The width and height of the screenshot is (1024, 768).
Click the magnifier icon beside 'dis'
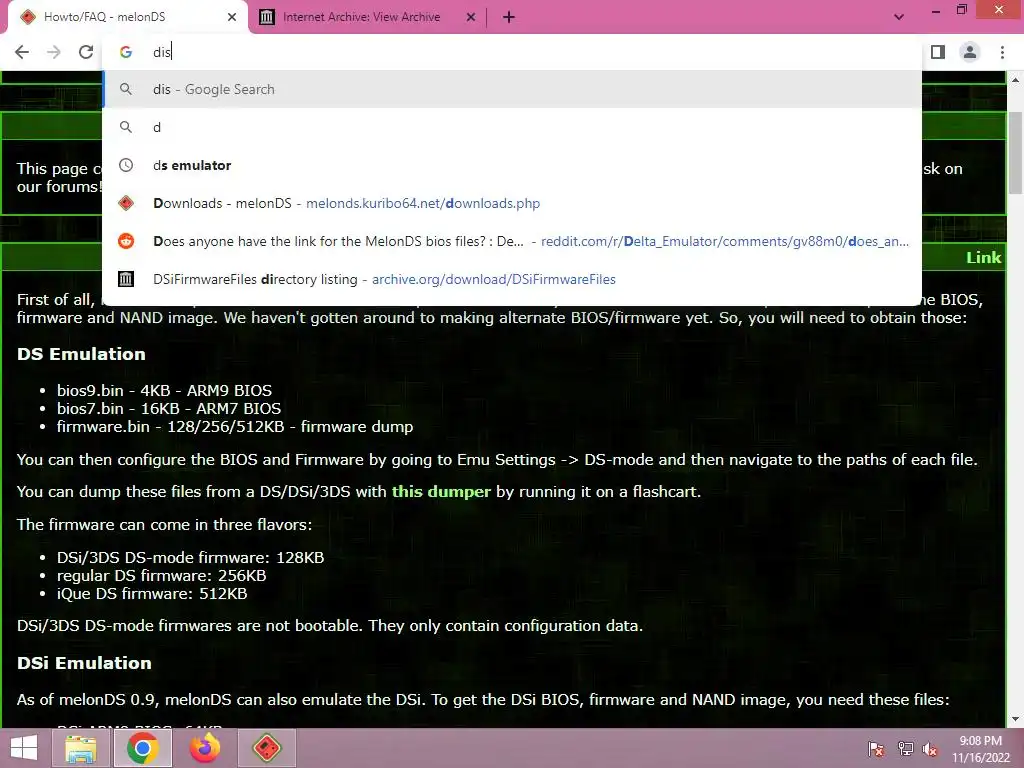click(126, 89)
